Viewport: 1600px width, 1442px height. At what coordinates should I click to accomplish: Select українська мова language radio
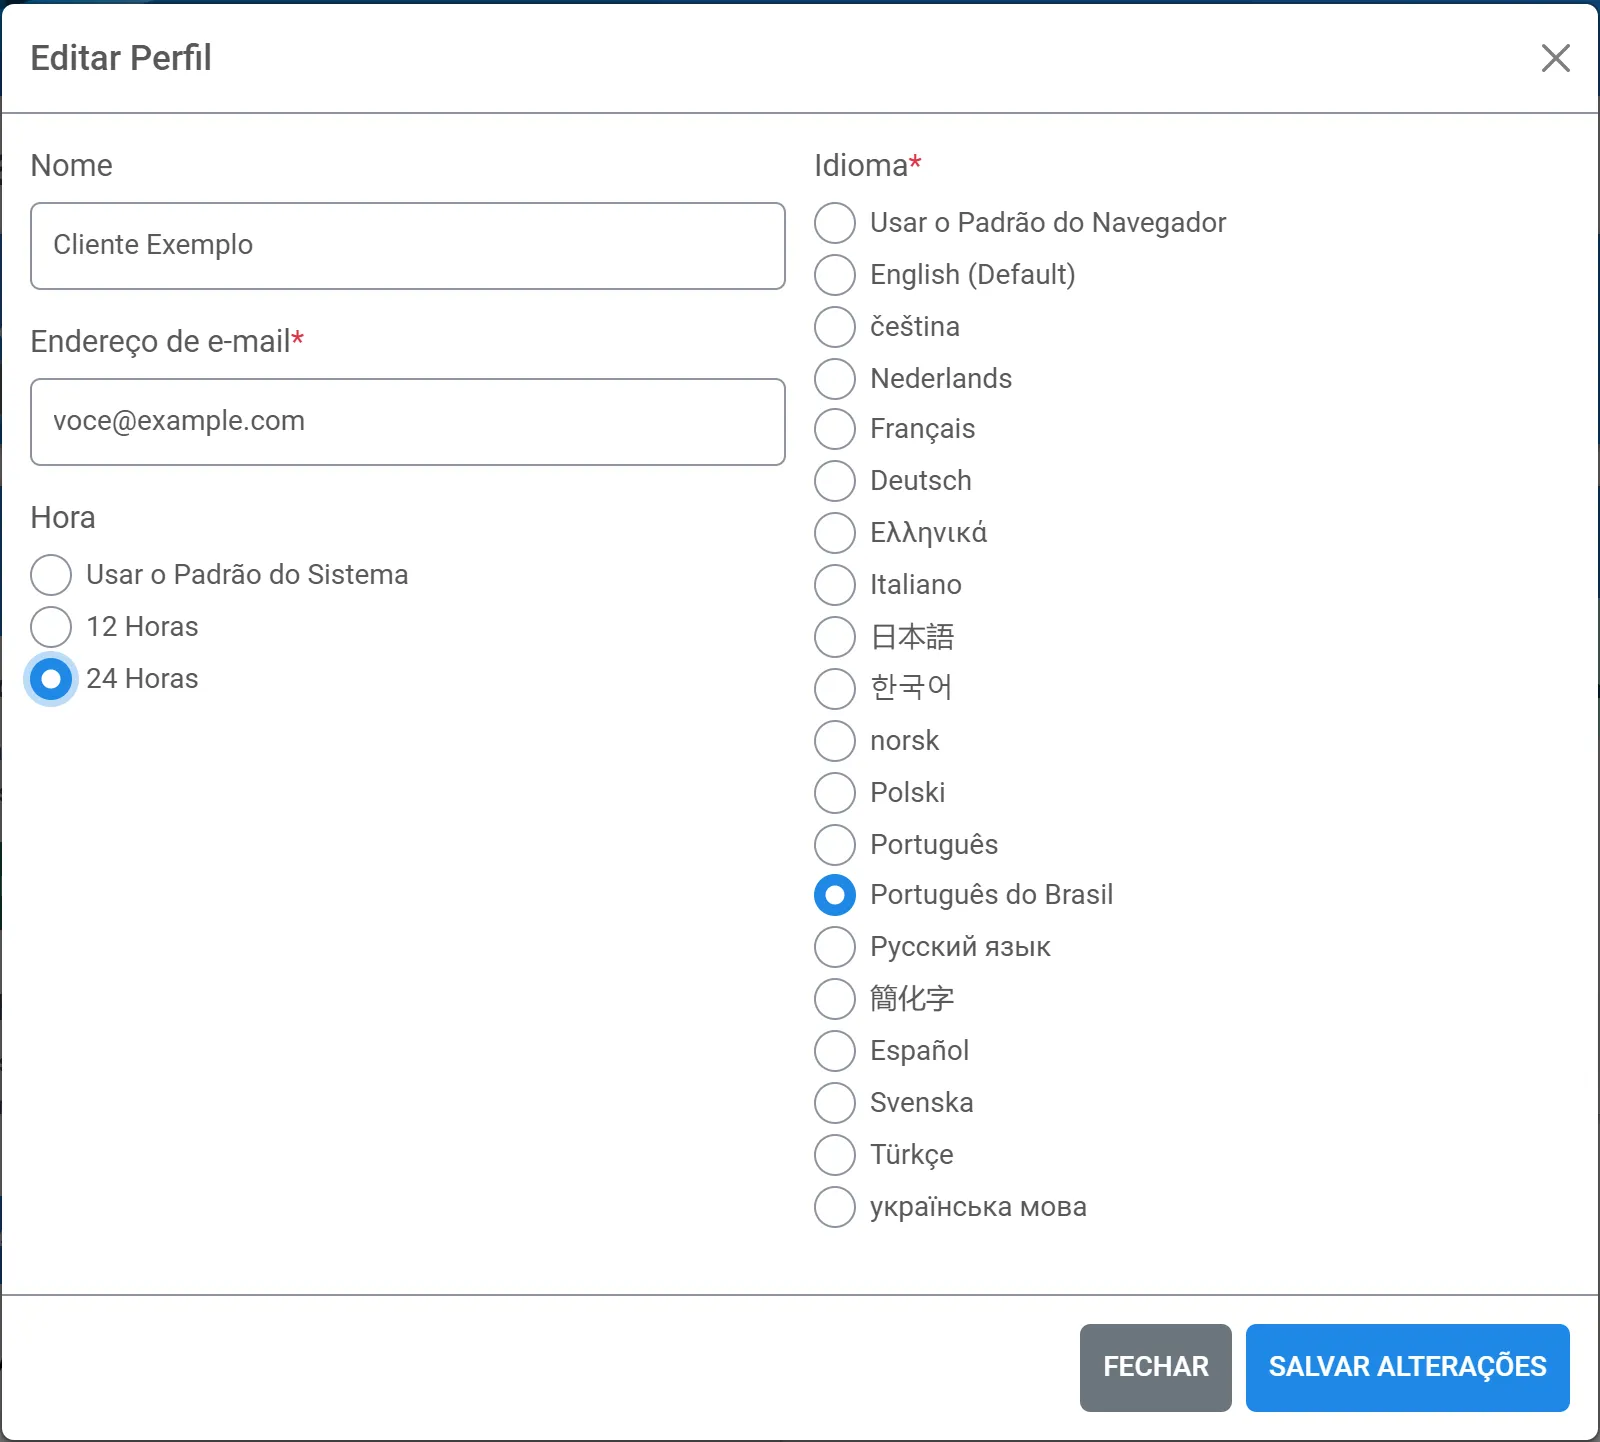click(x=835, y=1207)
